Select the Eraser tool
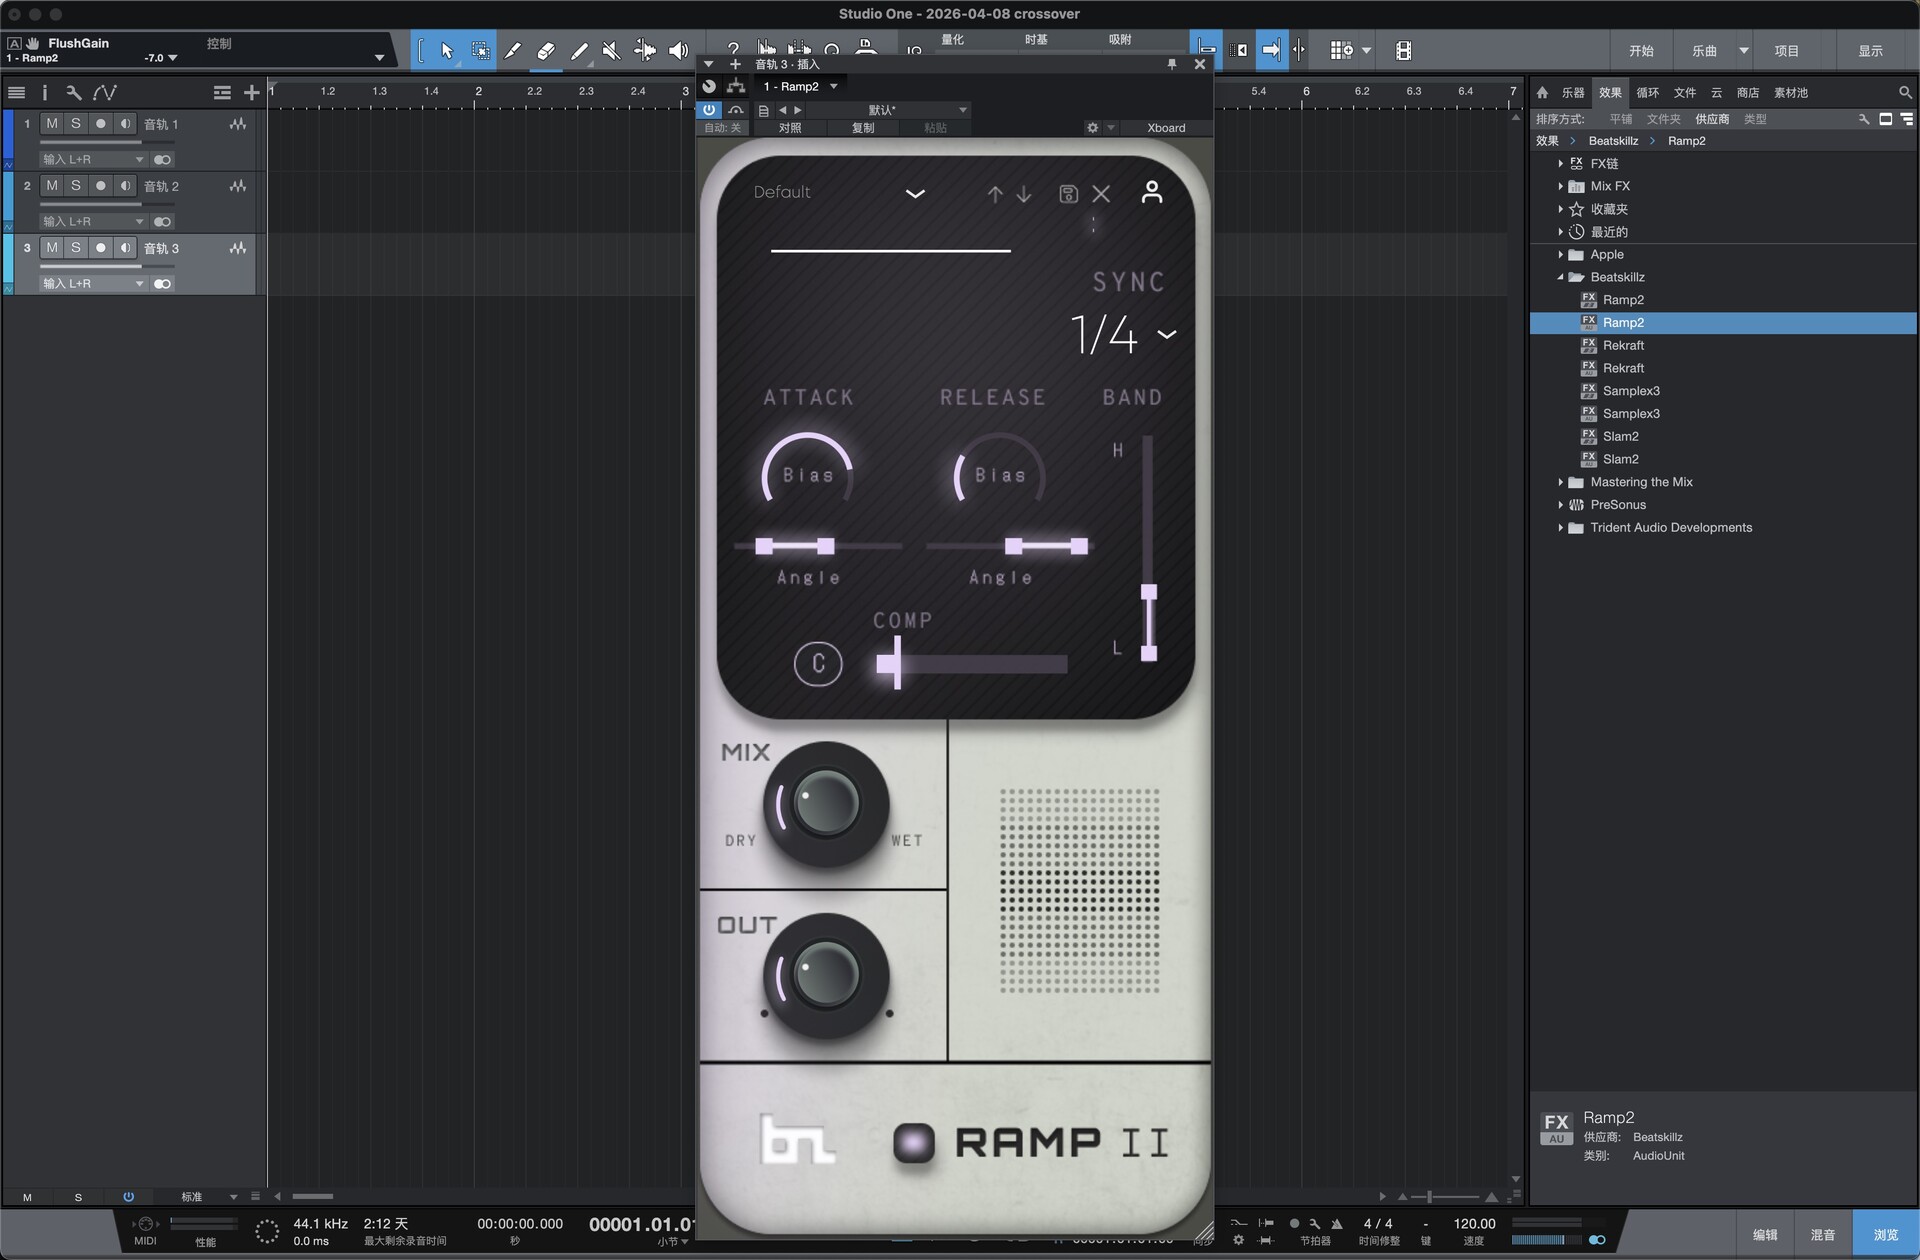The image size is (1920, 1260). click(x=546, y=50)
